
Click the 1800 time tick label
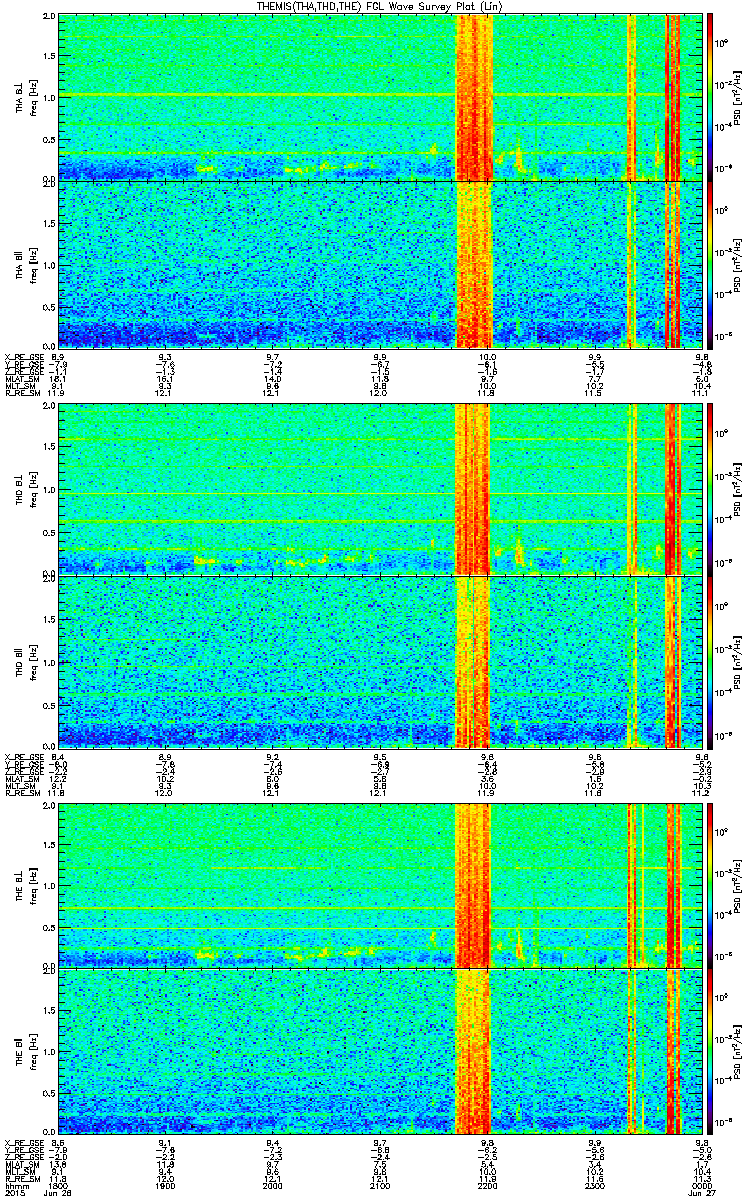tap(58, 1186)
